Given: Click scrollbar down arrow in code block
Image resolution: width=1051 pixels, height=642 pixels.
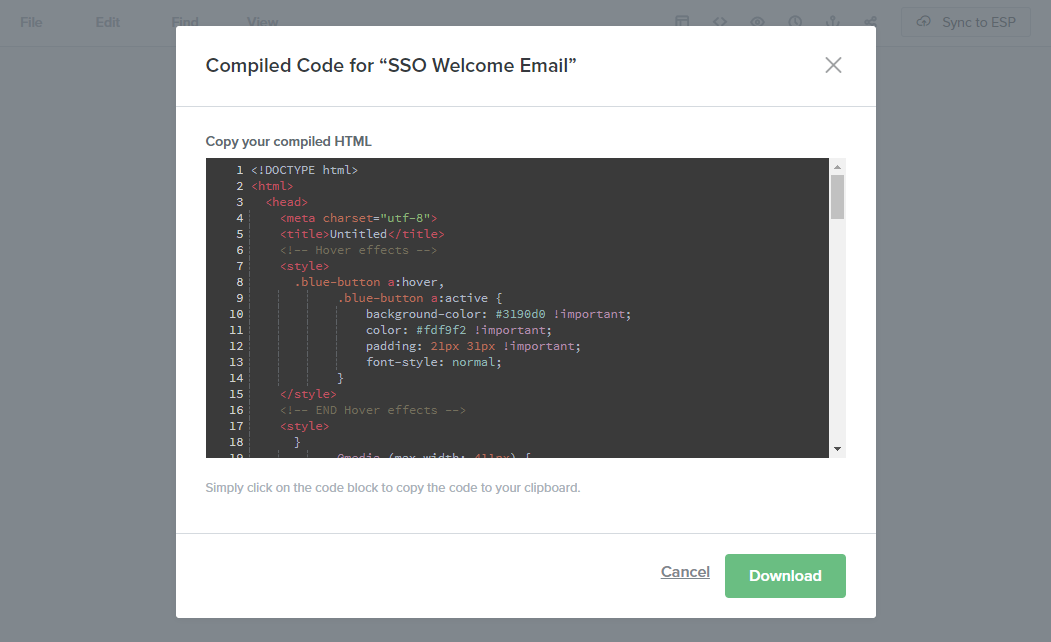Looking at the screenshot, I should tap(837, 449).
